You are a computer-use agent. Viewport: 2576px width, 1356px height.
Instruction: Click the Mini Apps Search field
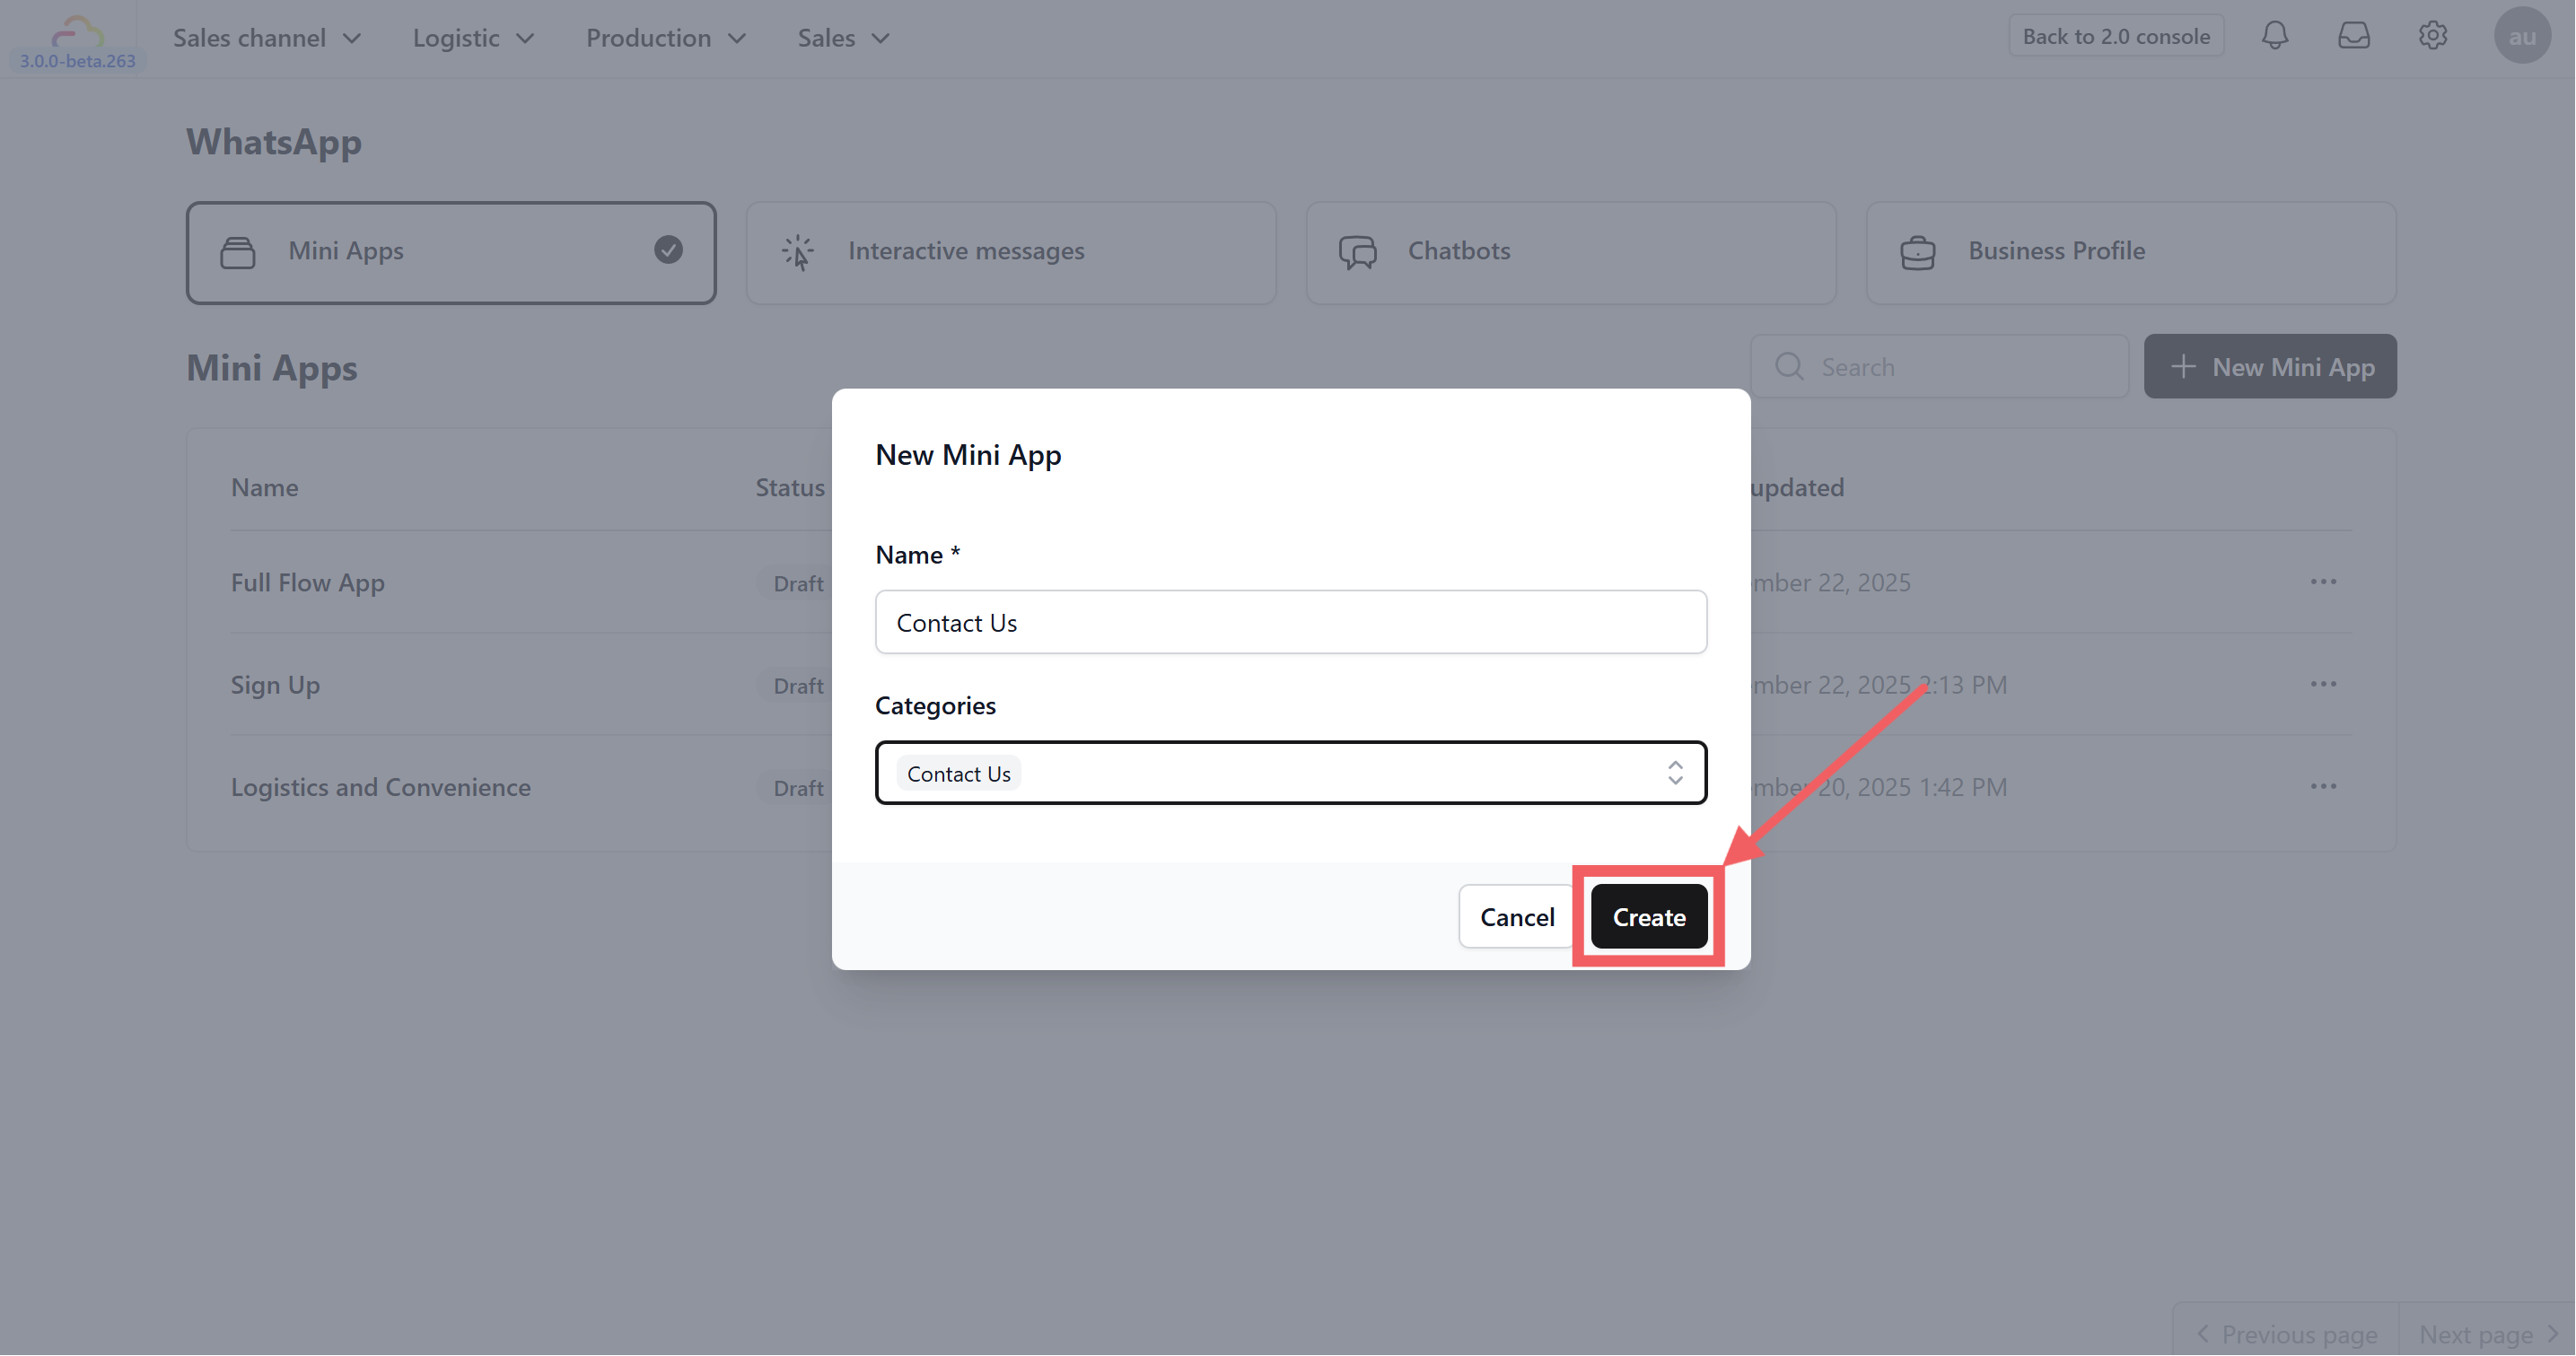[1939, 367]
